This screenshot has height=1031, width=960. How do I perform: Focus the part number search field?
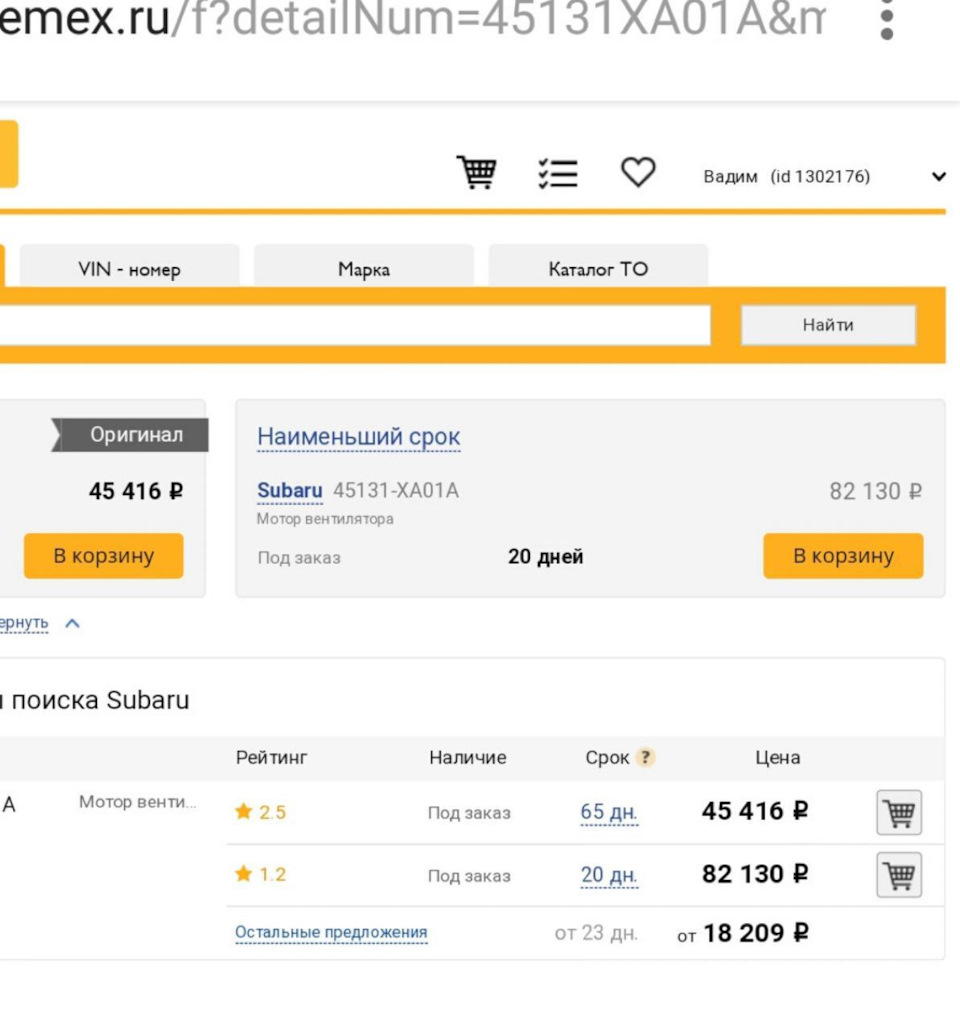pos(350,325)
